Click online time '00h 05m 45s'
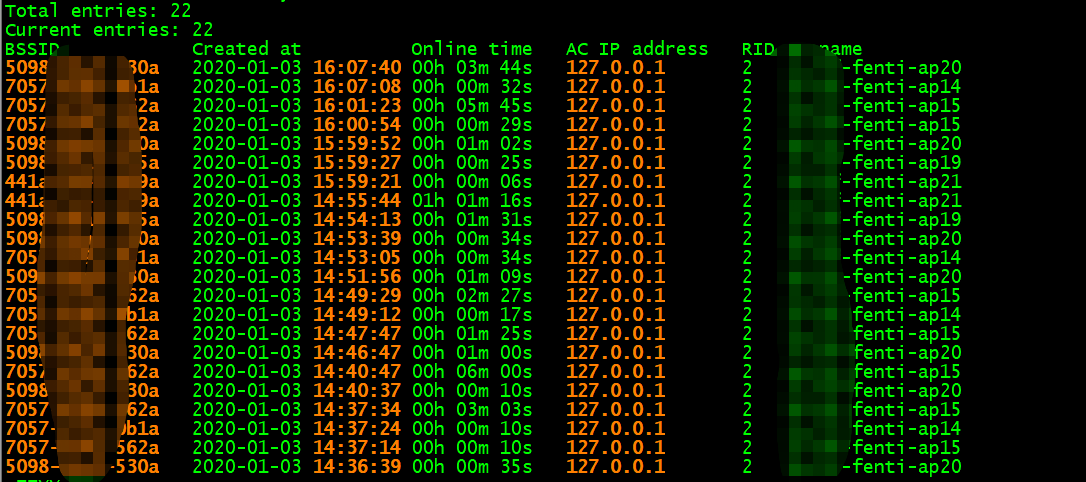Image resolution: width=1086 pixels, height=482 pixels. click(x=472, y=106)
